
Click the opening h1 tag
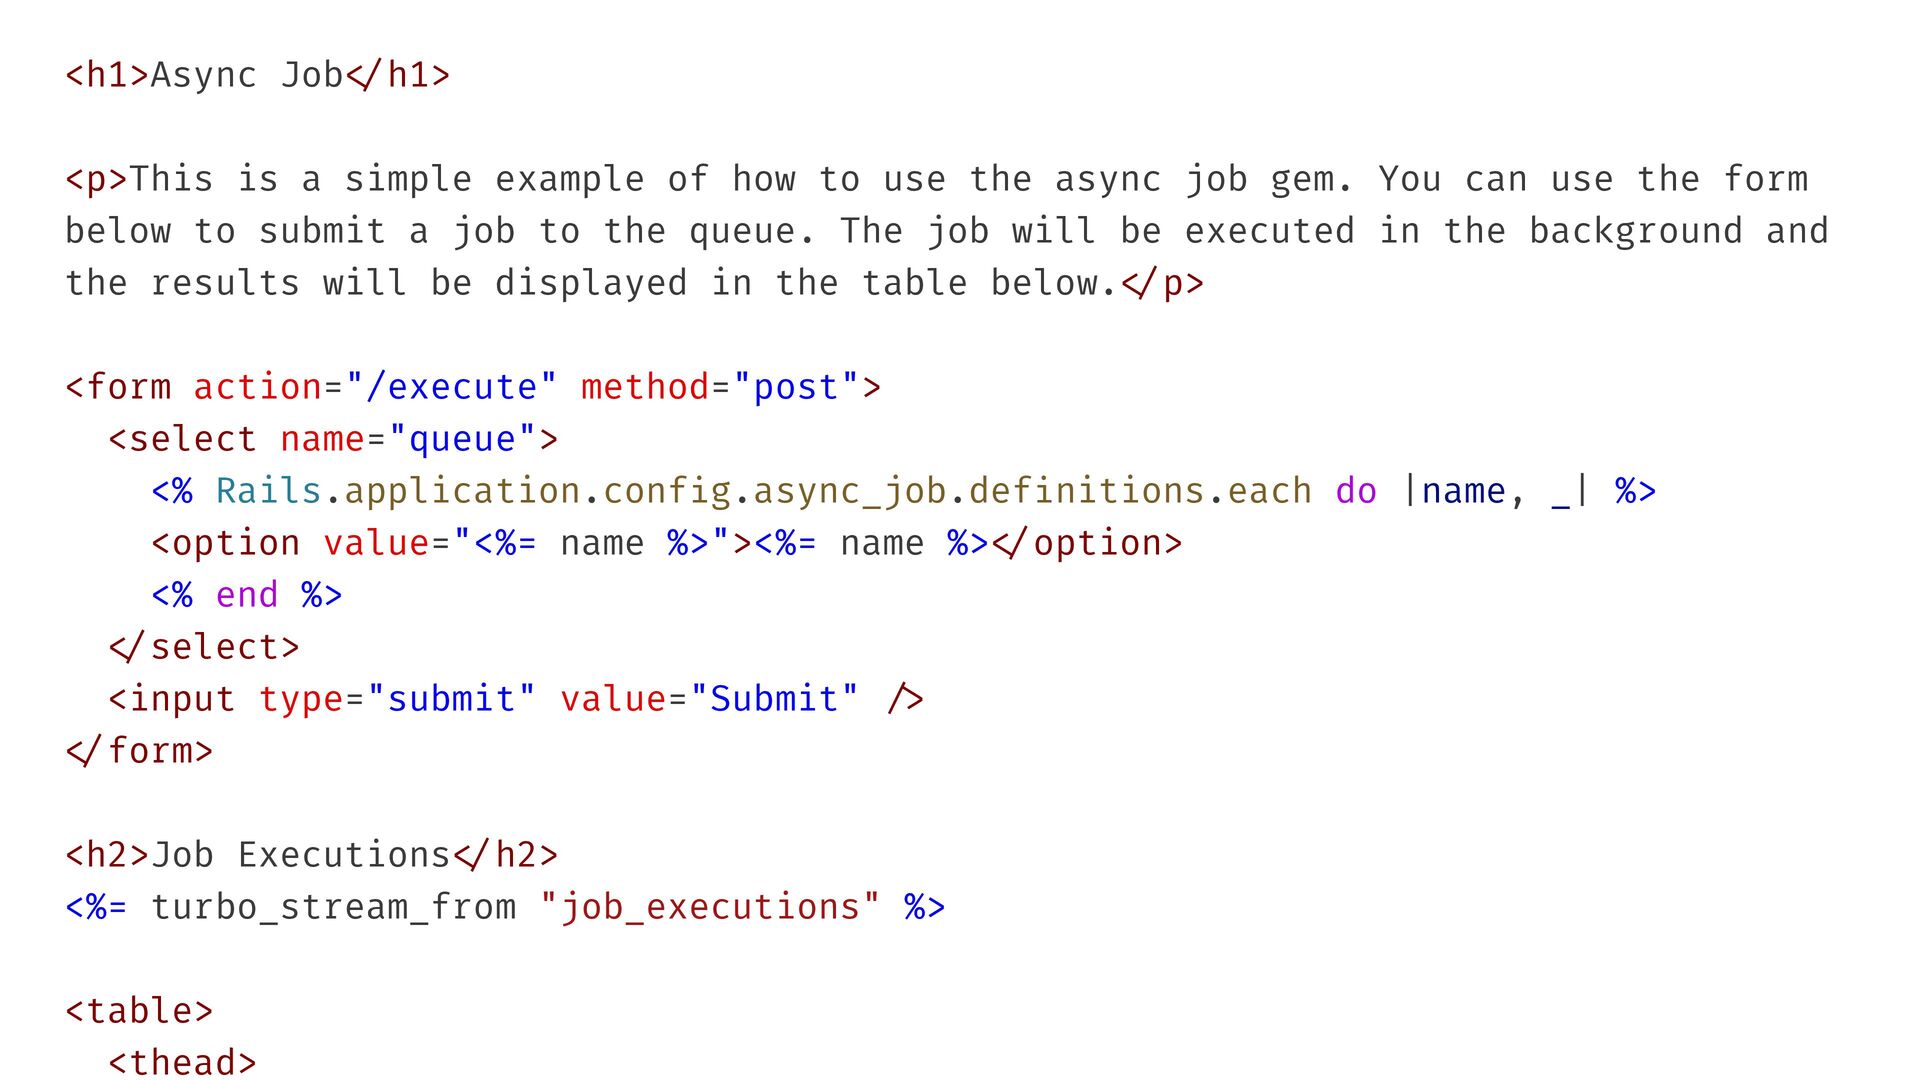click(x=107, y=75)
